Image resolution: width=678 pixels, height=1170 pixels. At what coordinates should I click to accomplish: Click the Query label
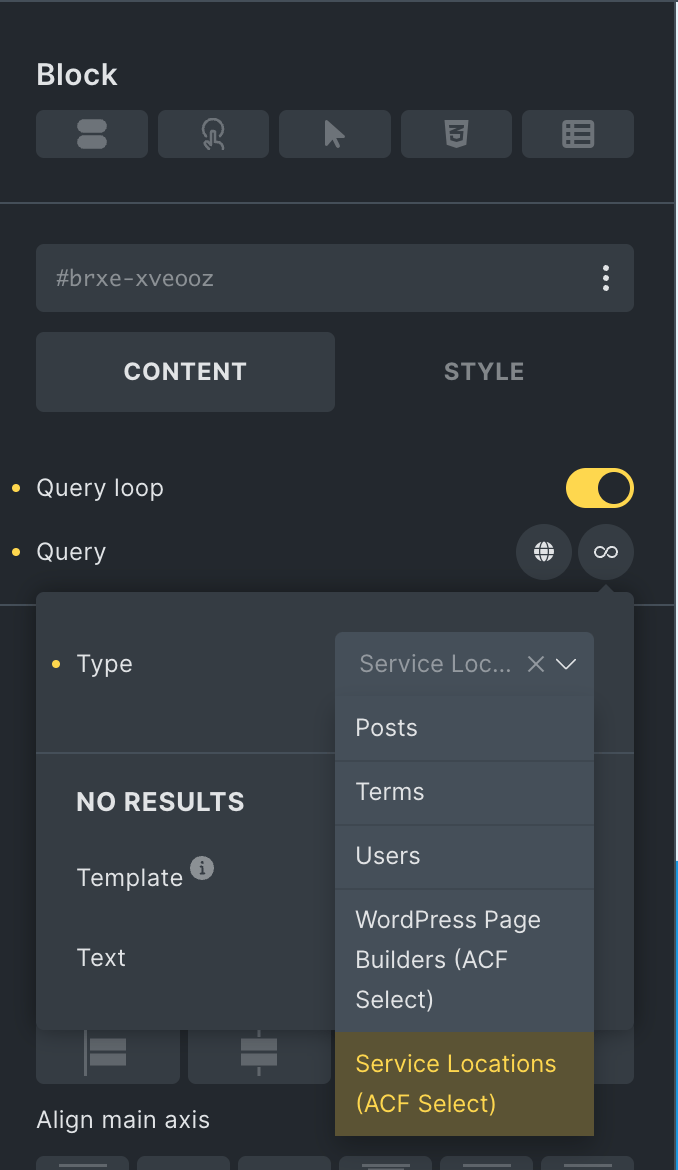72,552
